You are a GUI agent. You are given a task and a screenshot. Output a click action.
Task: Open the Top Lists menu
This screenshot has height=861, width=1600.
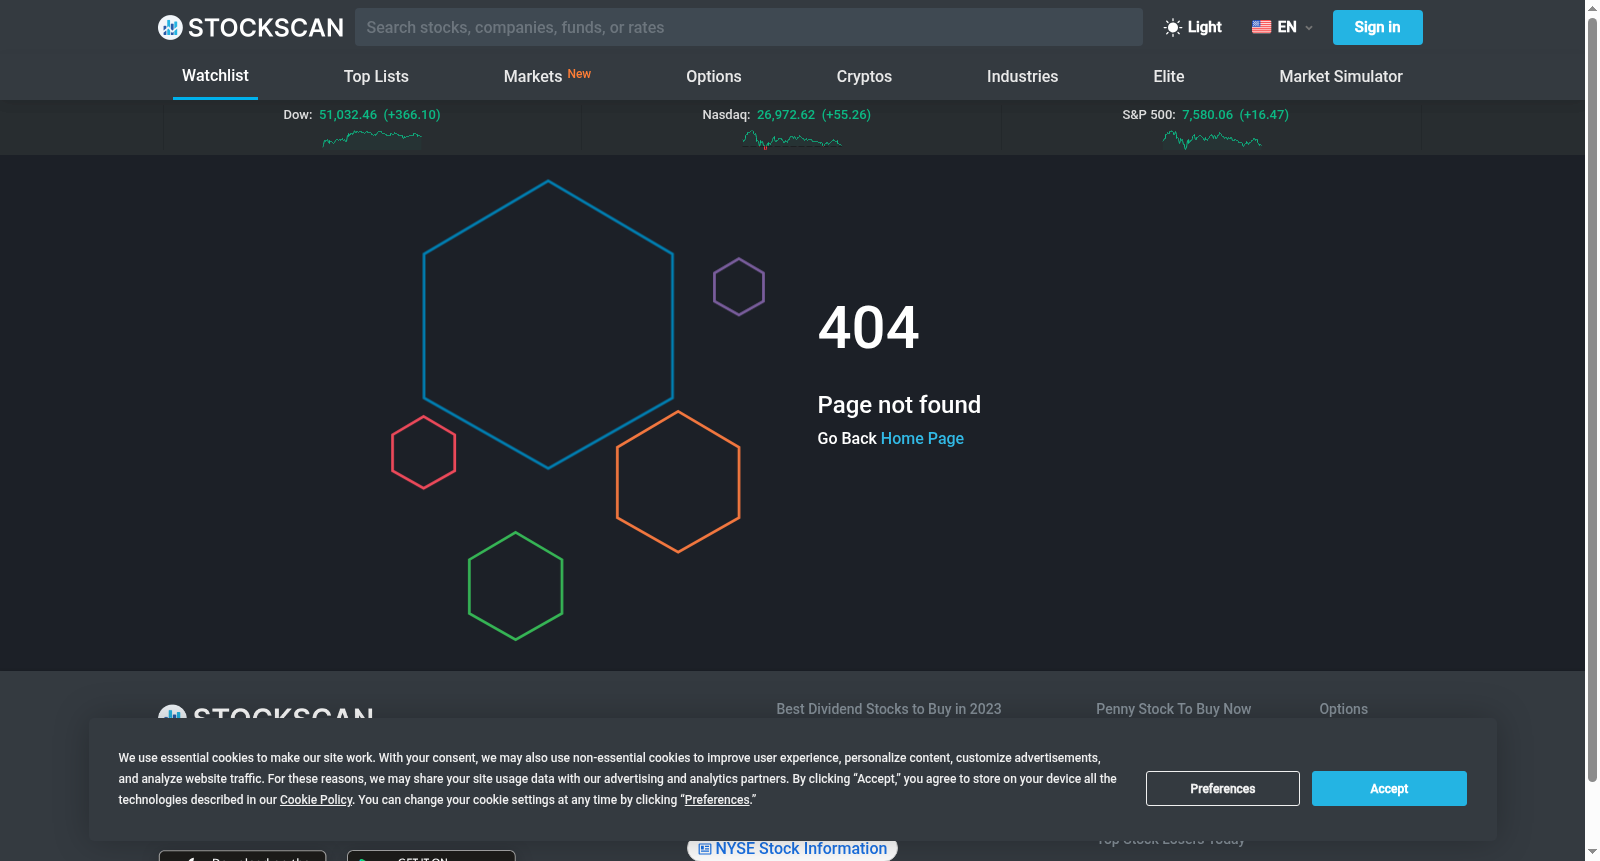tap(376, 77)
